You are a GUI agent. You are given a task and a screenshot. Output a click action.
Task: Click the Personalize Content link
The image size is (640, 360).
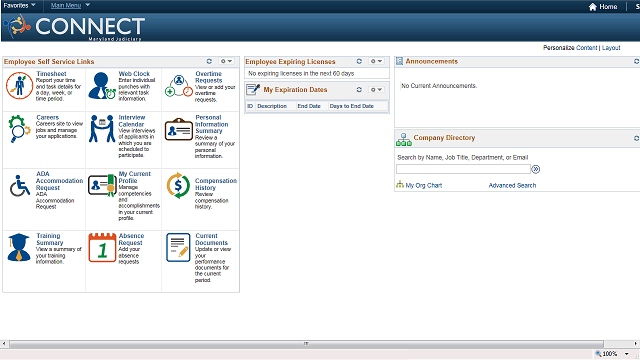click(x=587, y=48)
